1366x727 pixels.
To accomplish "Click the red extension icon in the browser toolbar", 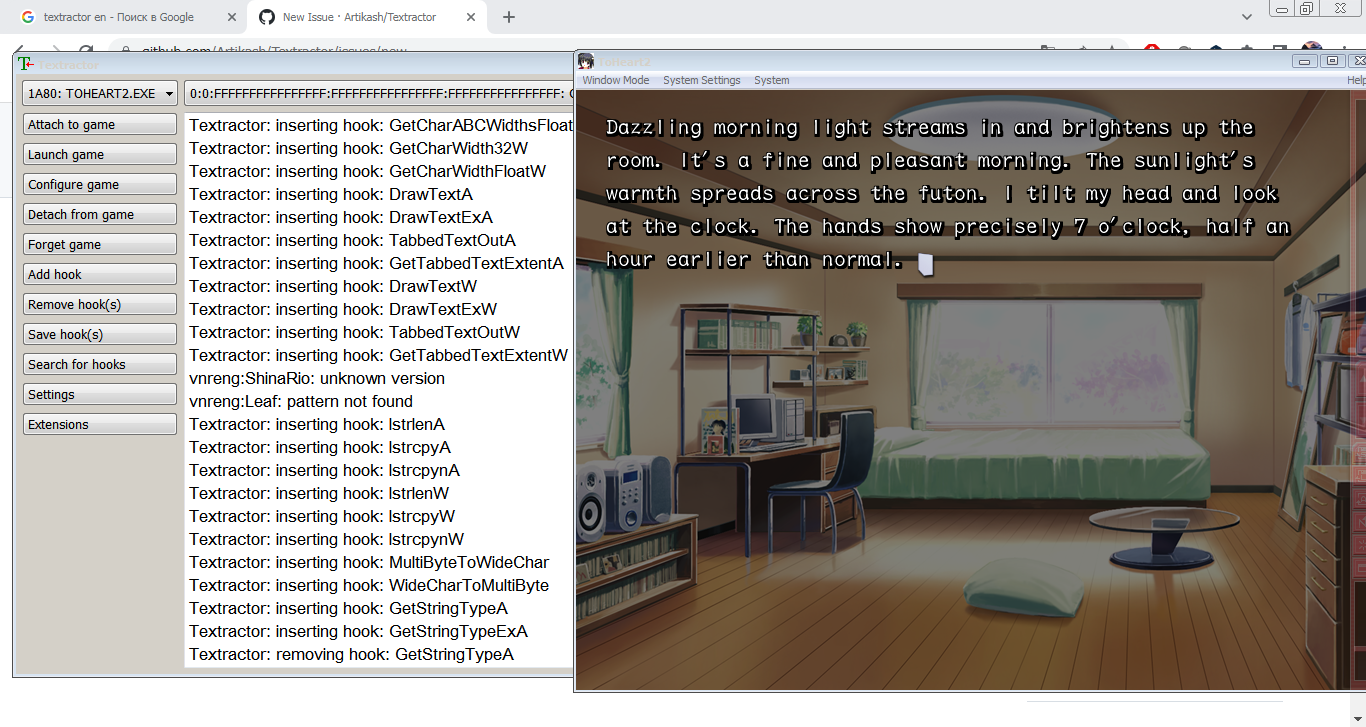I will pos(1151,48).
